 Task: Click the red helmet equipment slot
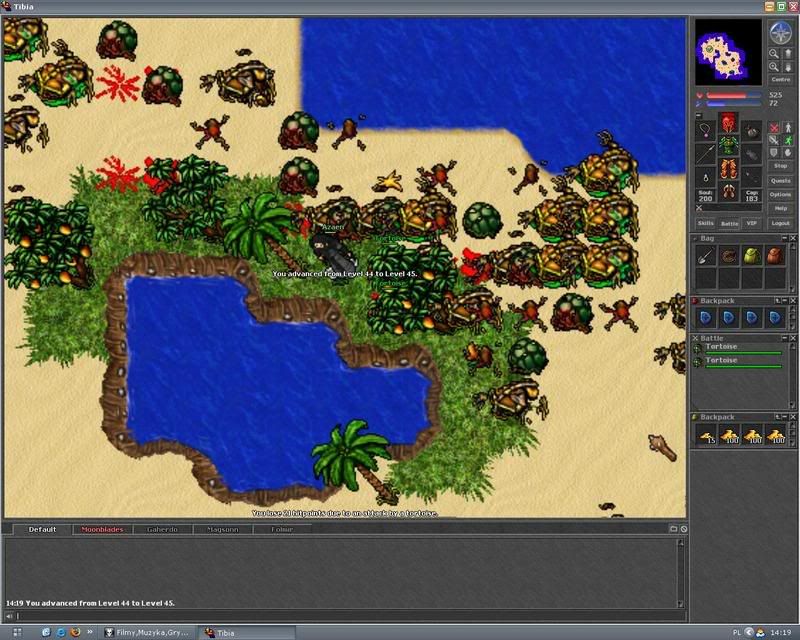coord(729,122)
